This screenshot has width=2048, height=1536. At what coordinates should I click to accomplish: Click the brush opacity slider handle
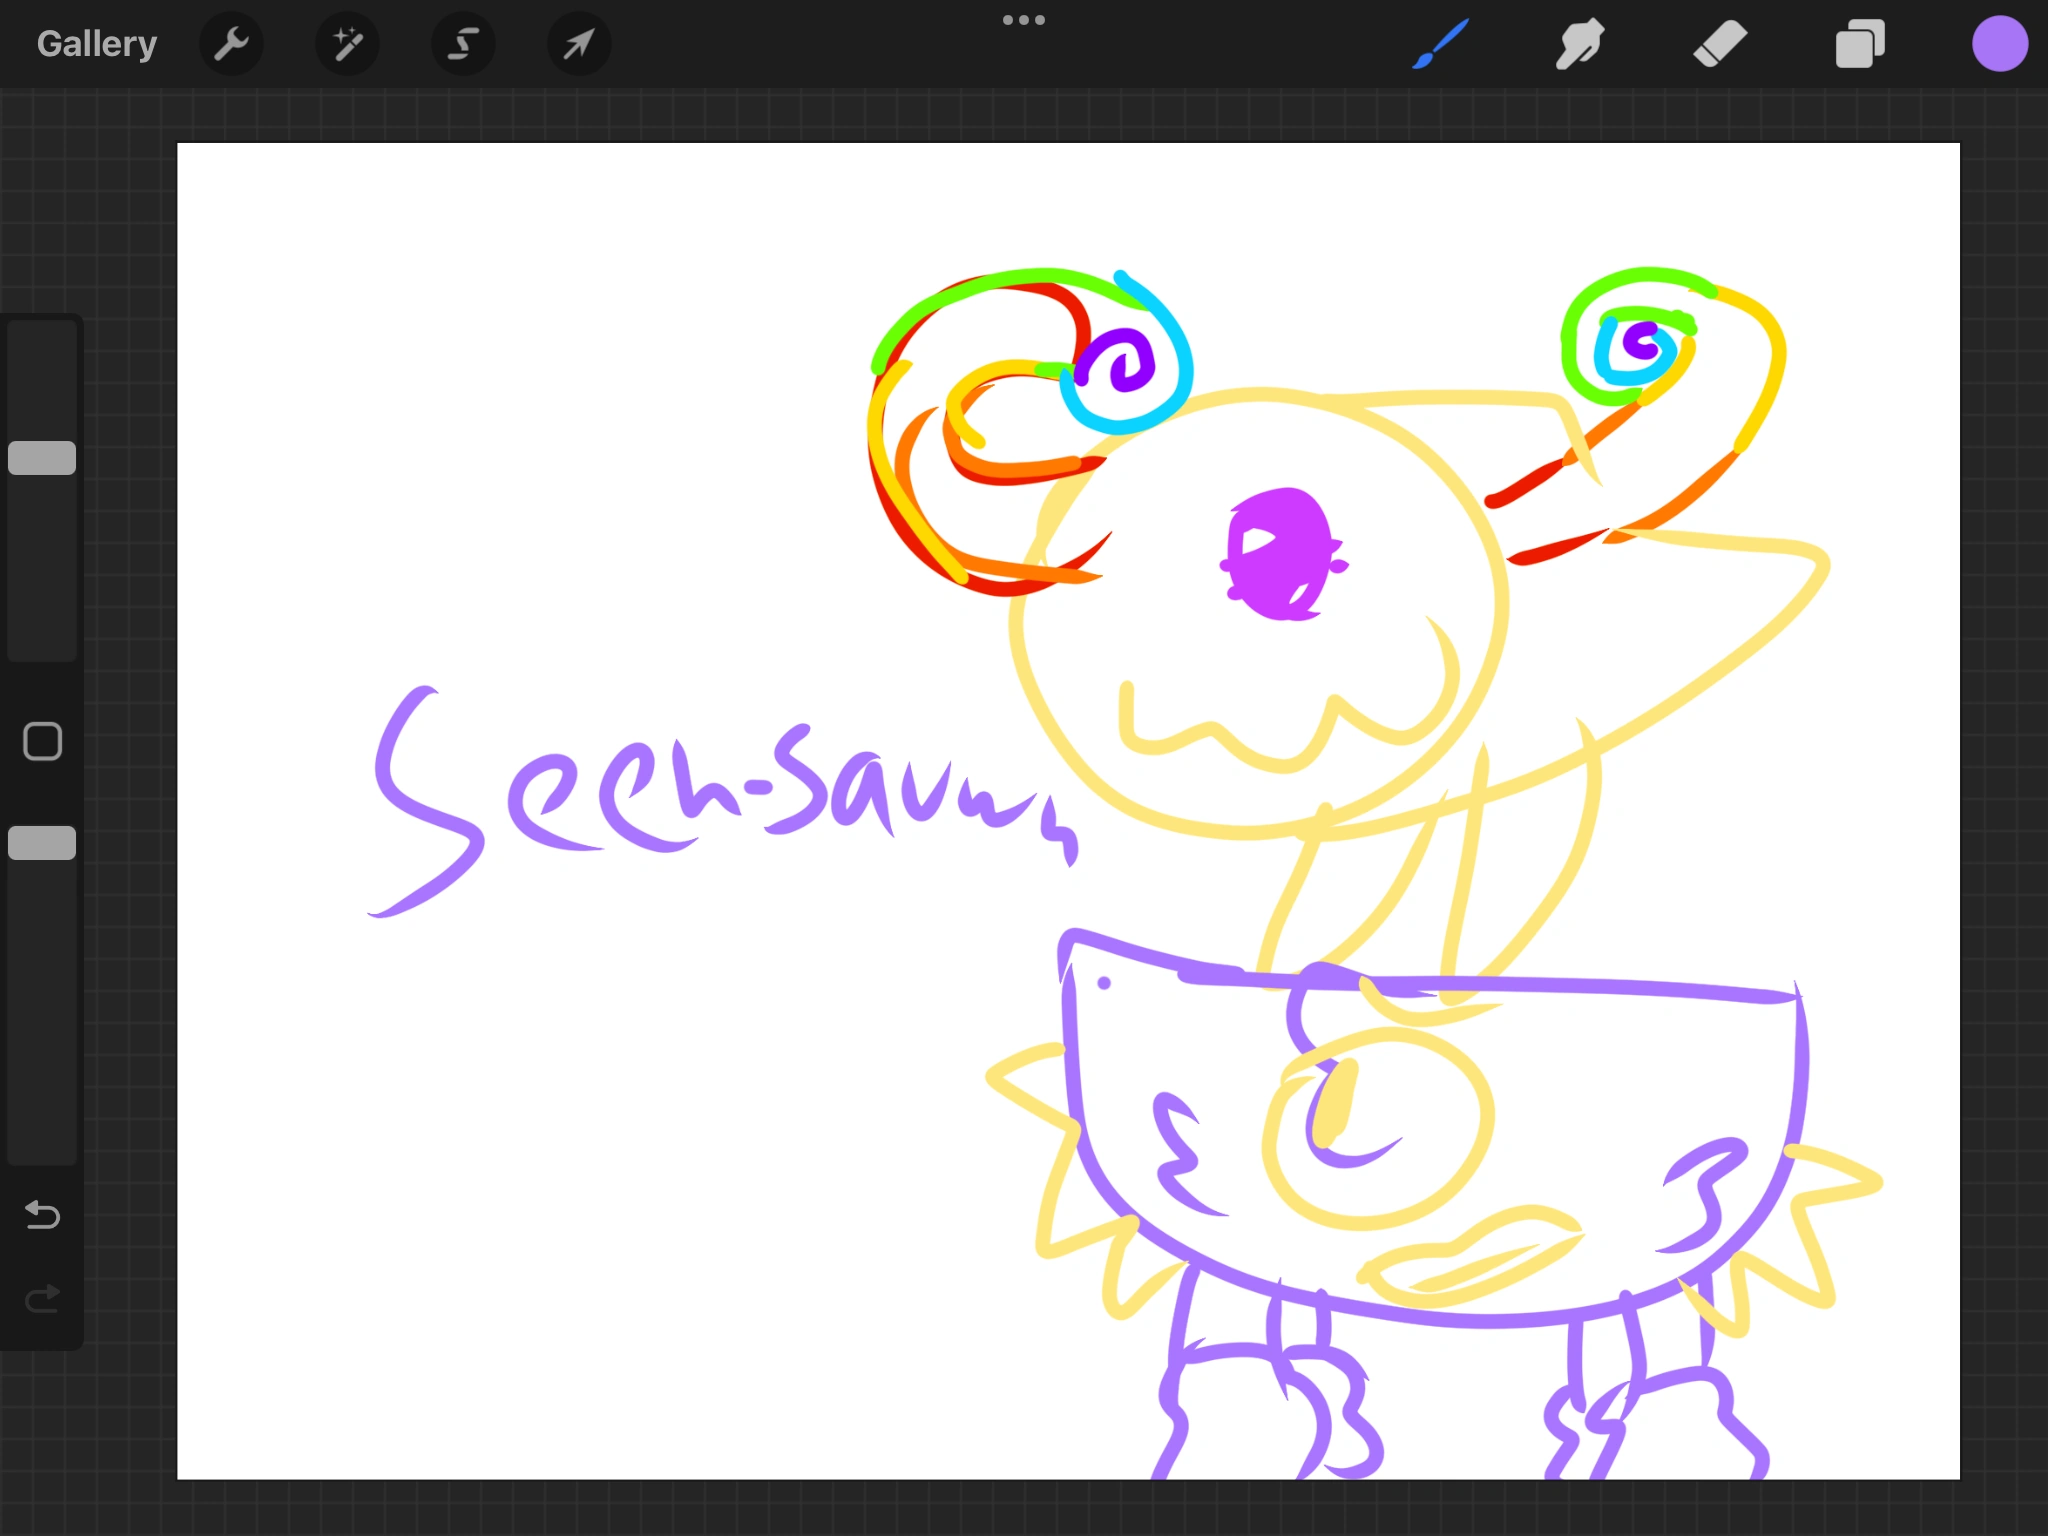[42, 843]
